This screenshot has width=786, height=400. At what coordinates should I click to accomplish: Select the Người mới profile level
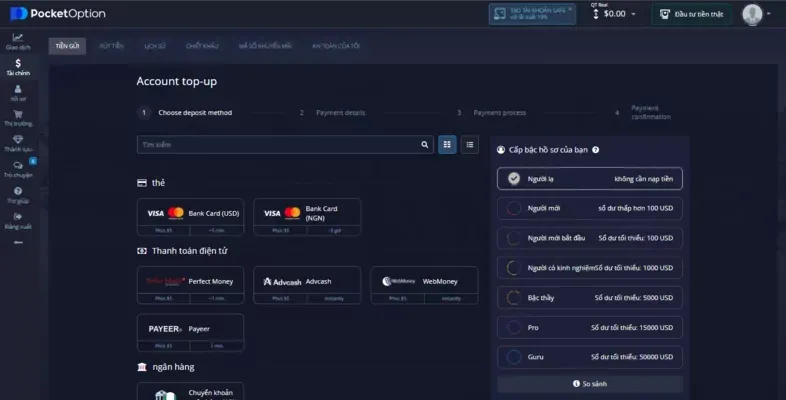[590, 208]
